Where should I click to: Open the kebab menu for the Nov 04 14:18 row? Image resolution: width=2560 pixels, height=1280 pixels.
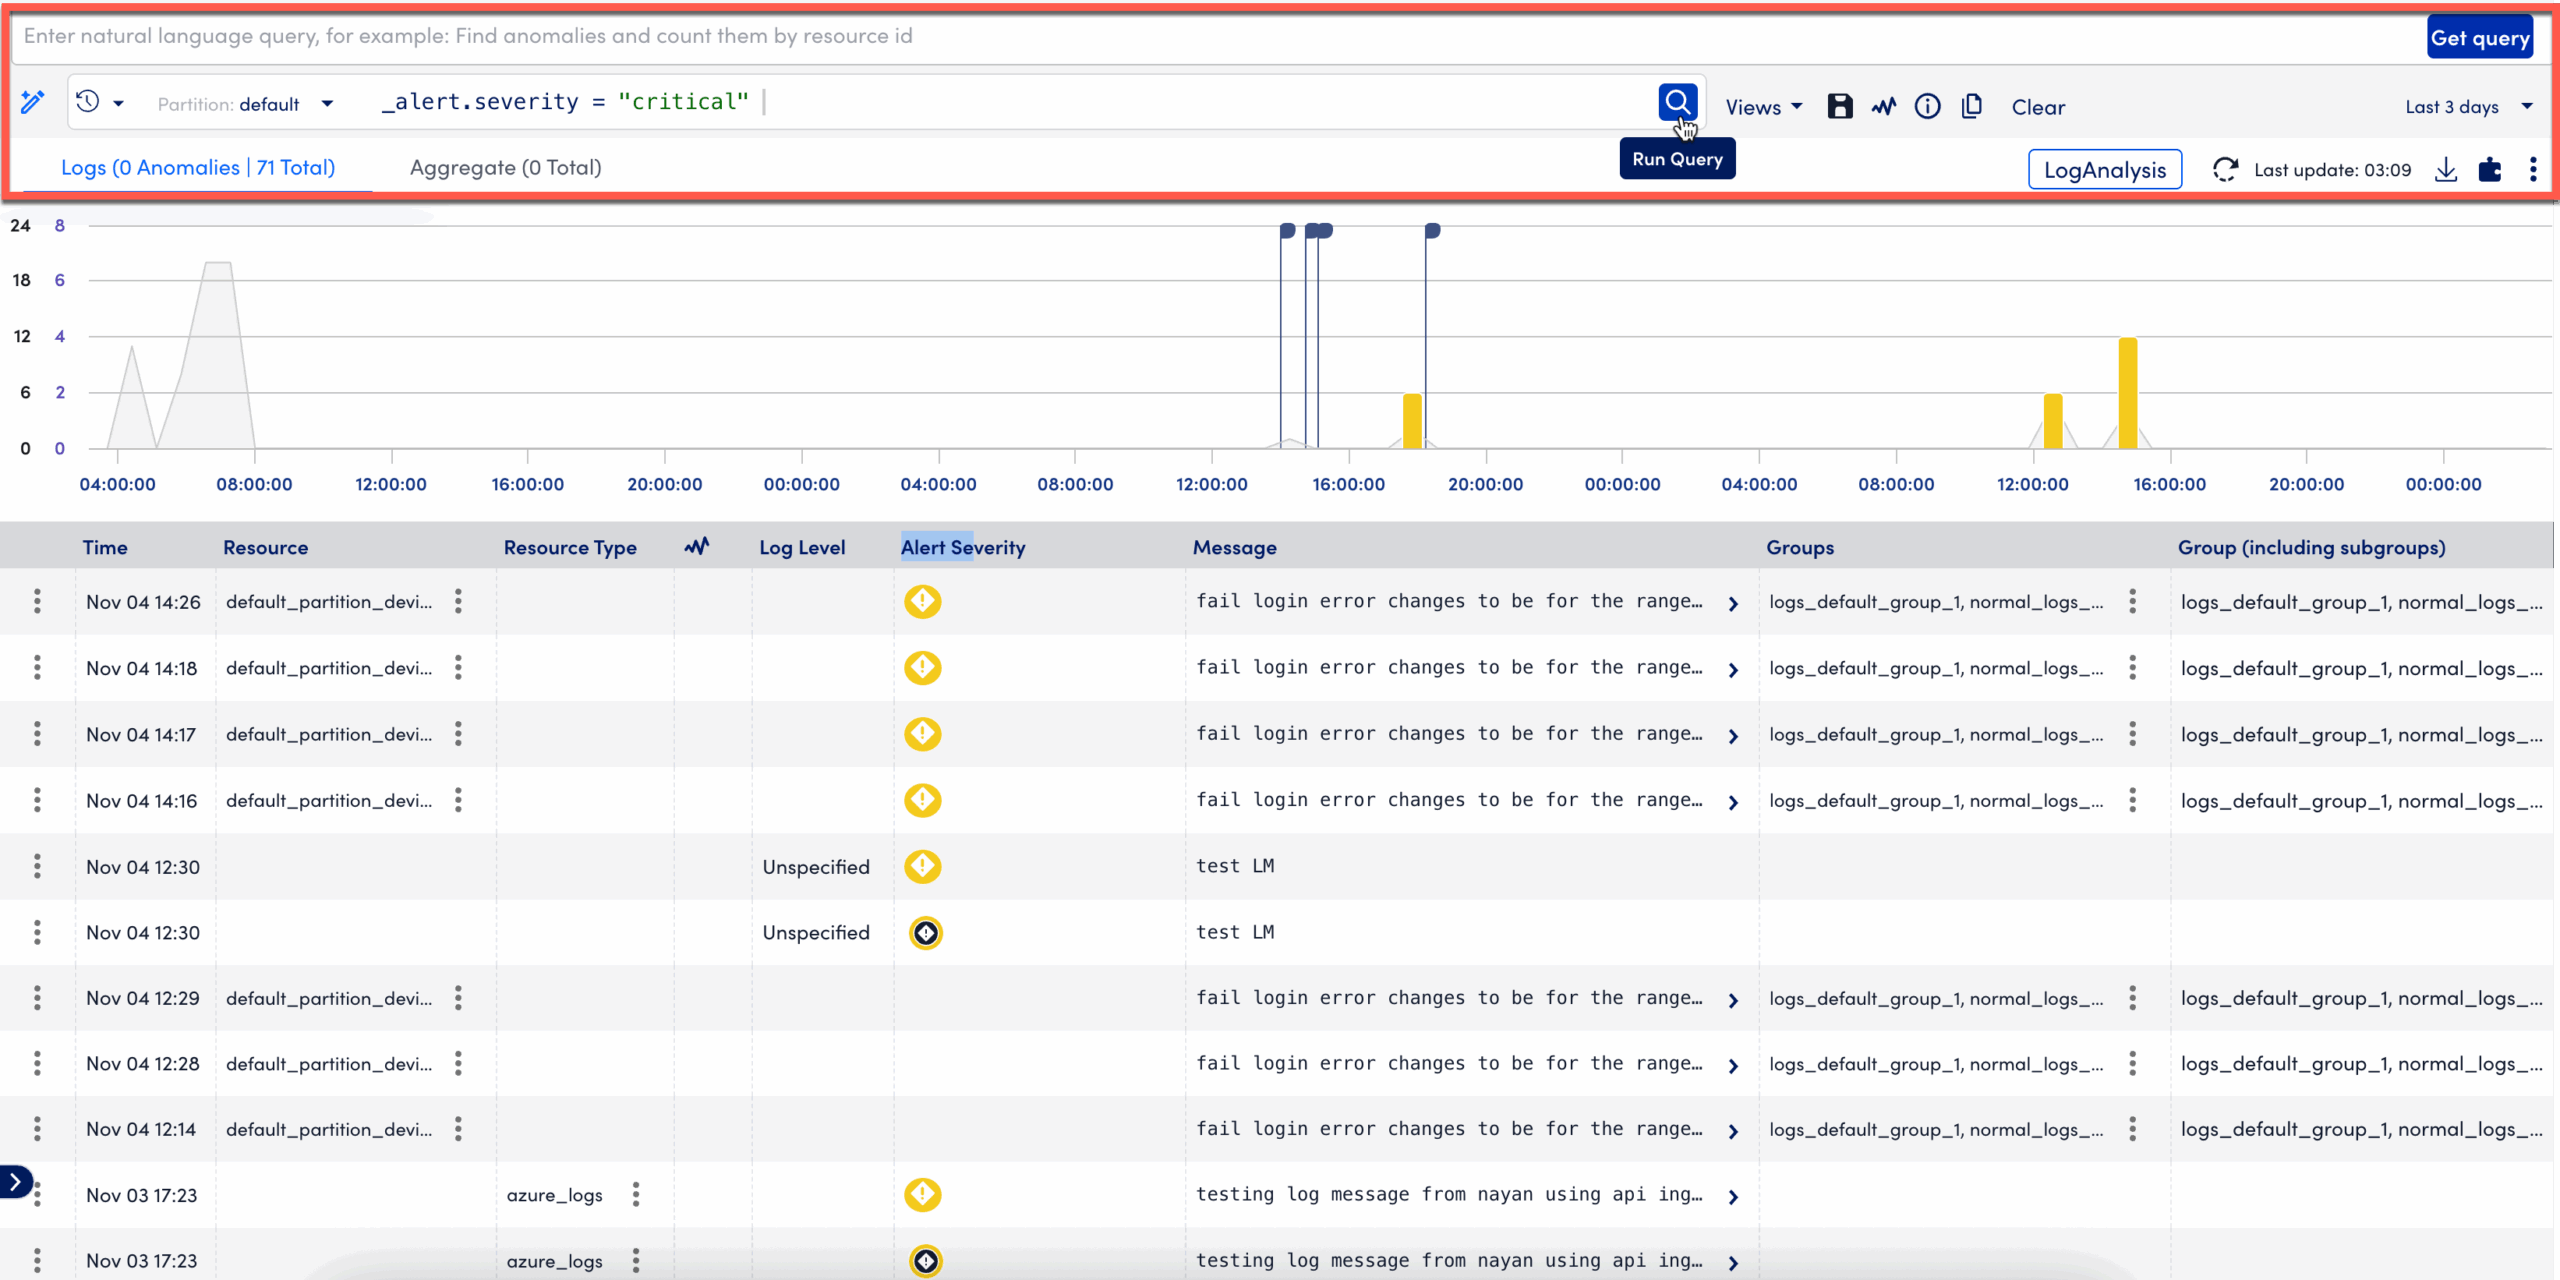point(37,667)
